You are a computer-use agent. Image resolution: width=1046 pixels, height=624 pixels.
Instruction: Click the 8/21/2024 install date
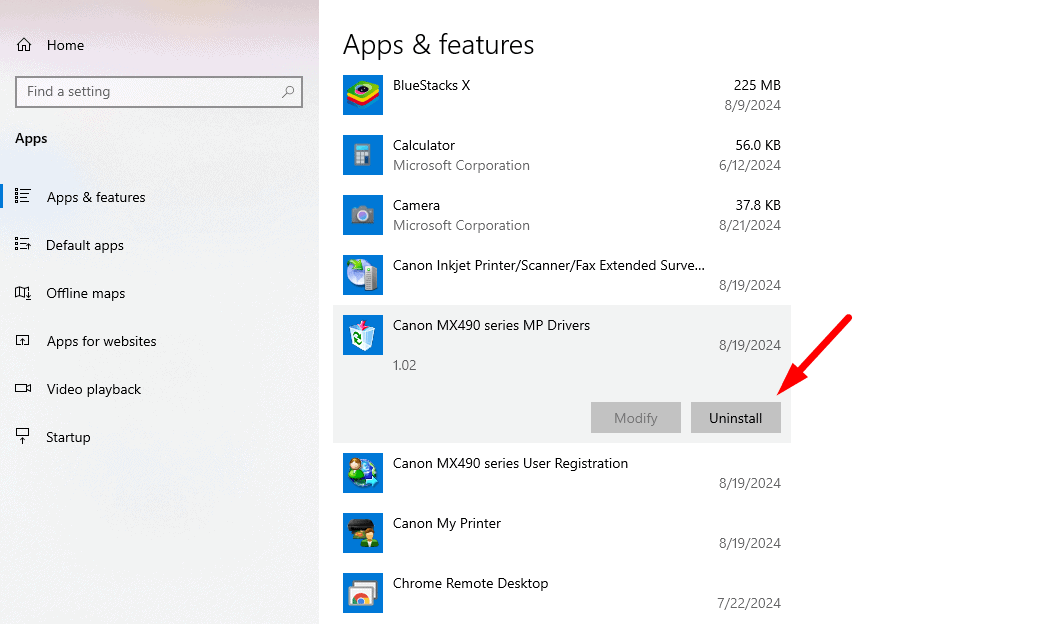(x=750, y=226)
